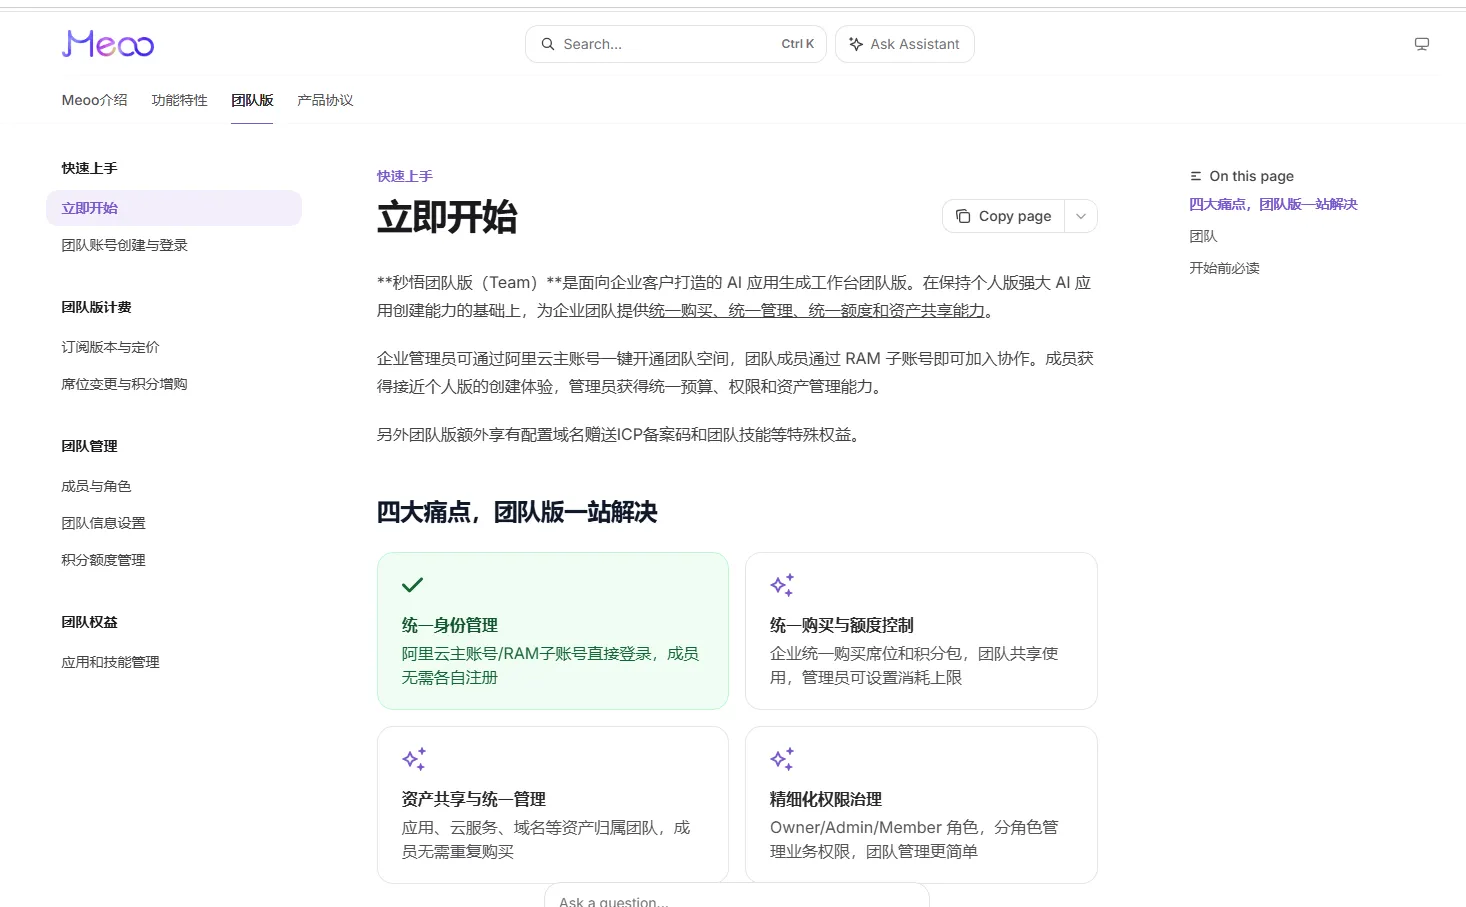
Task: Open the Copy page dropdown arrow
Action: 1081,216
